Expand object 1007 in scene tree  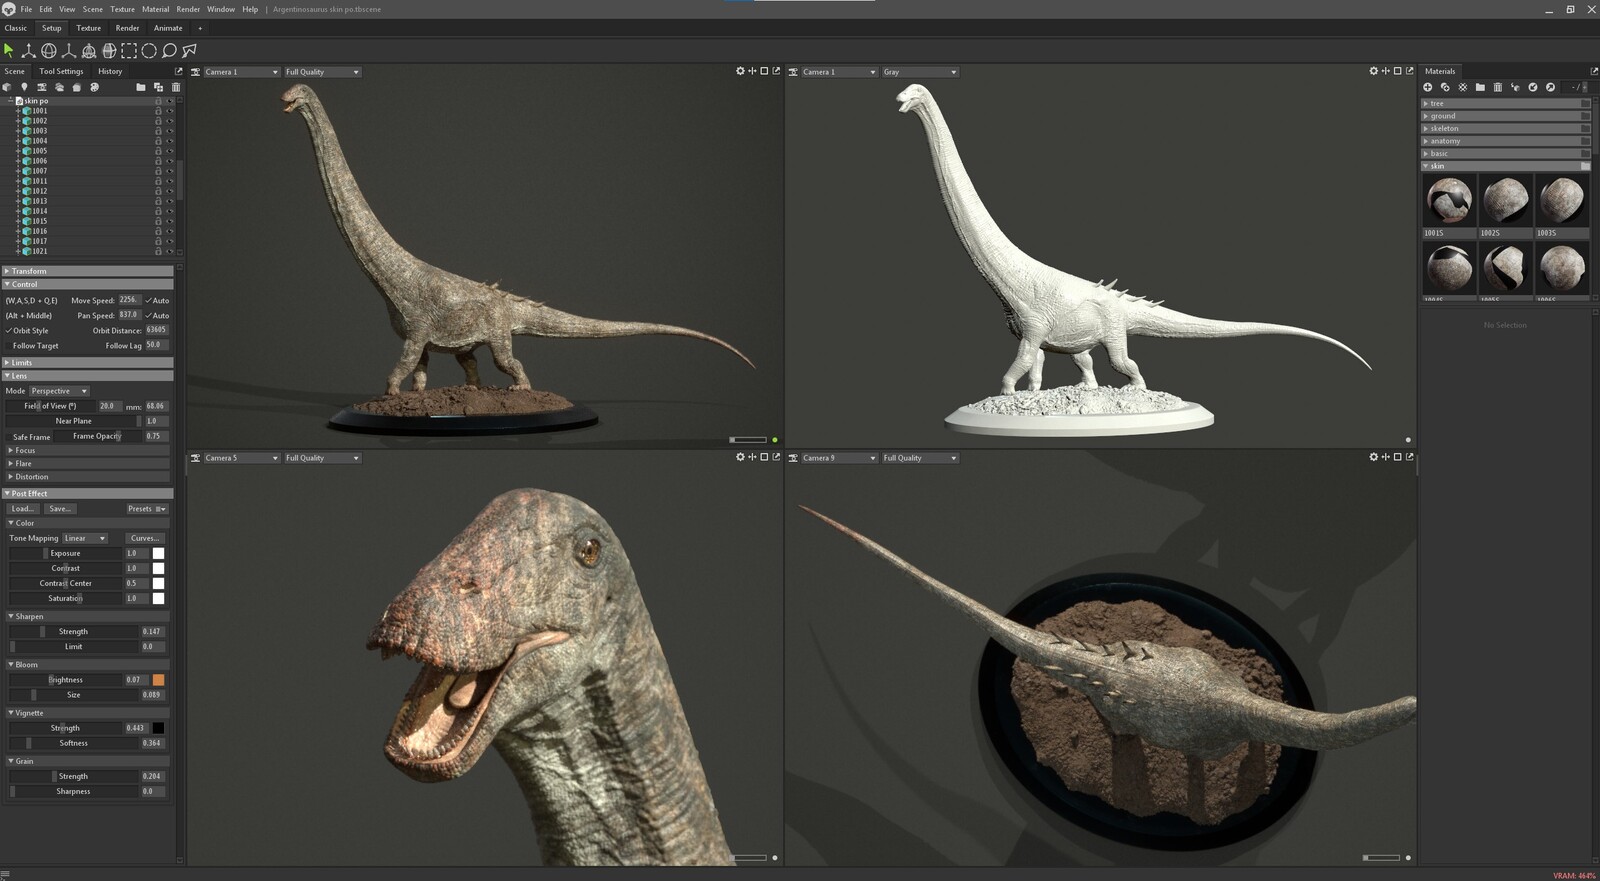[17, 171]
